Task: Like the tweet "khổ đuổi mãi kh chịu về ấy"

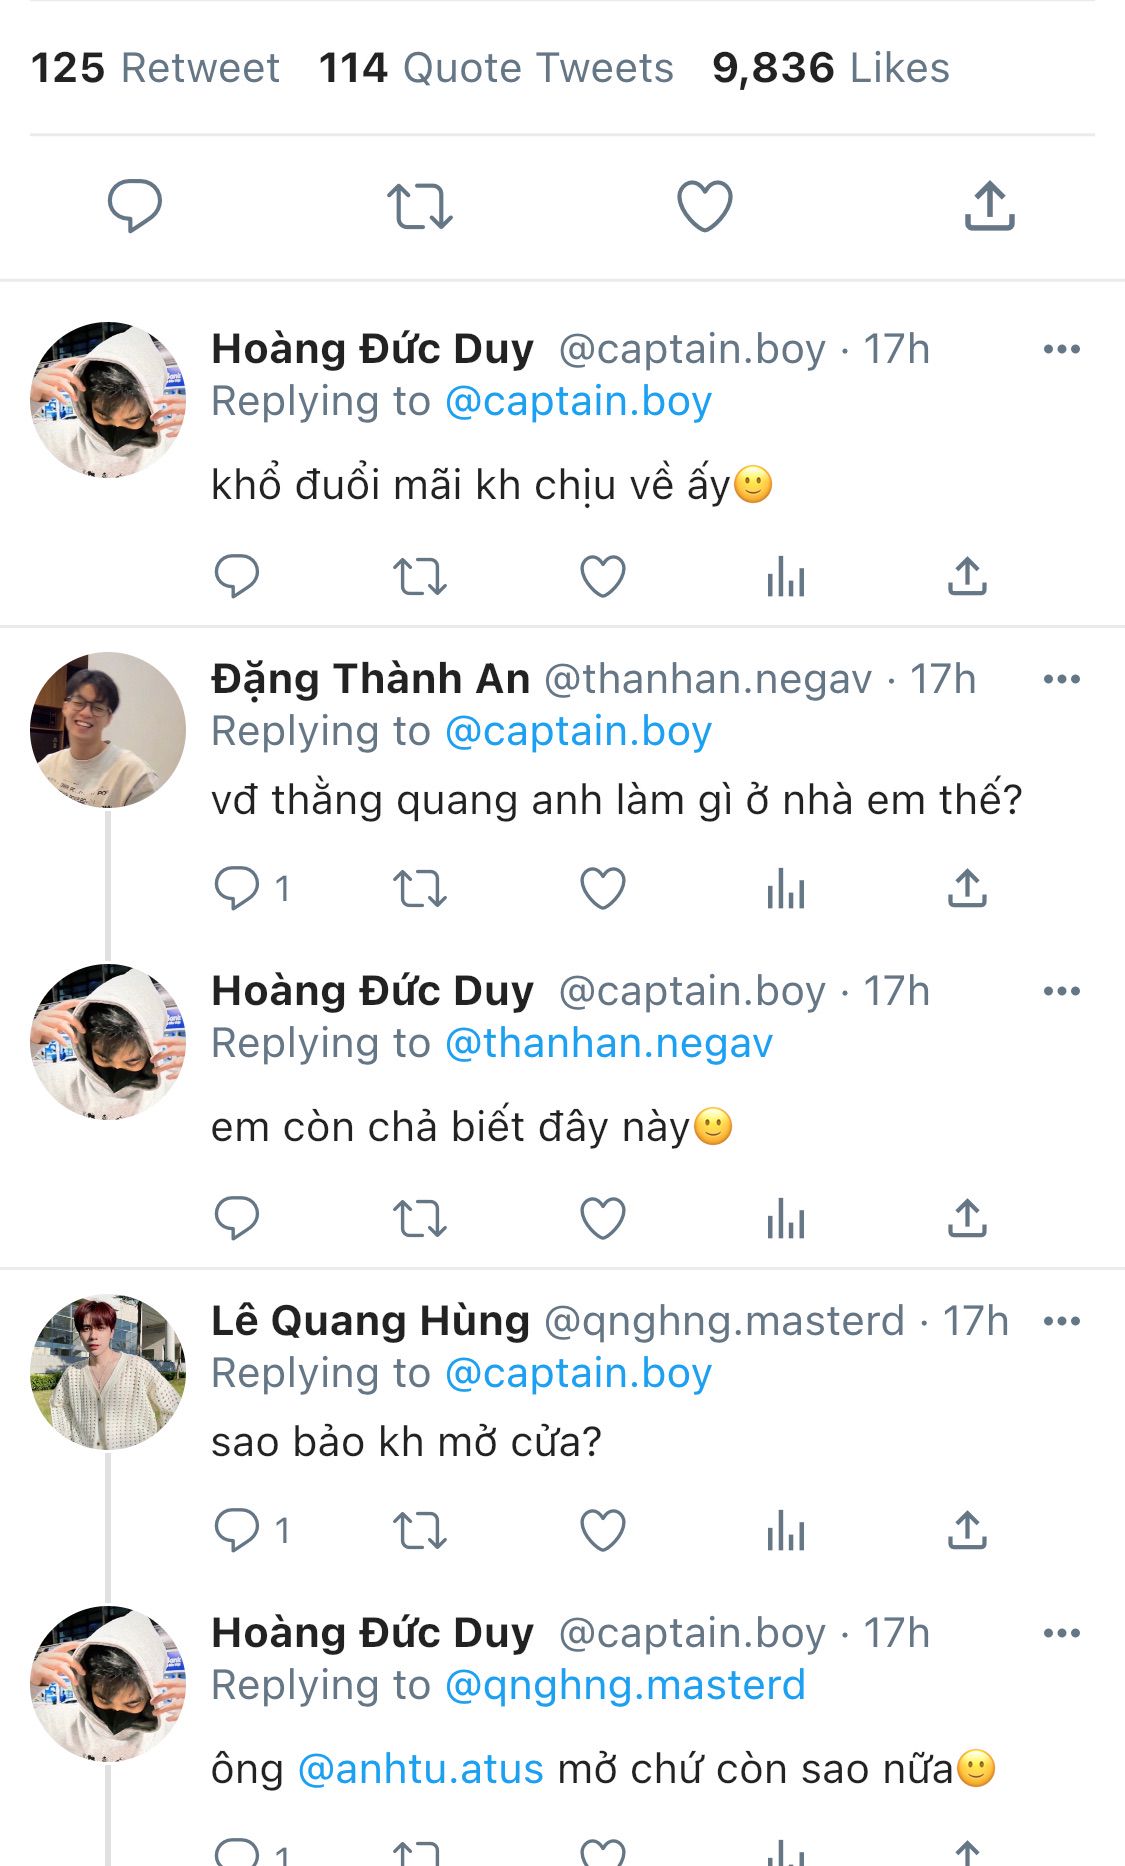Action: pyautogui.click(x=603, y=577)
